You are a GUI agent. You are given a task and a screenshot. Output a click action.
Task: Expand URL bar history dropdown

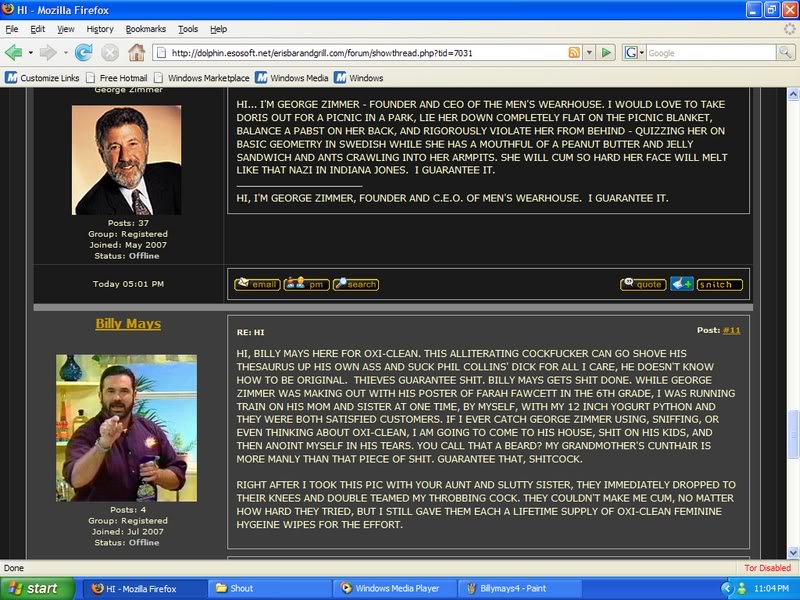click(589, 53)
